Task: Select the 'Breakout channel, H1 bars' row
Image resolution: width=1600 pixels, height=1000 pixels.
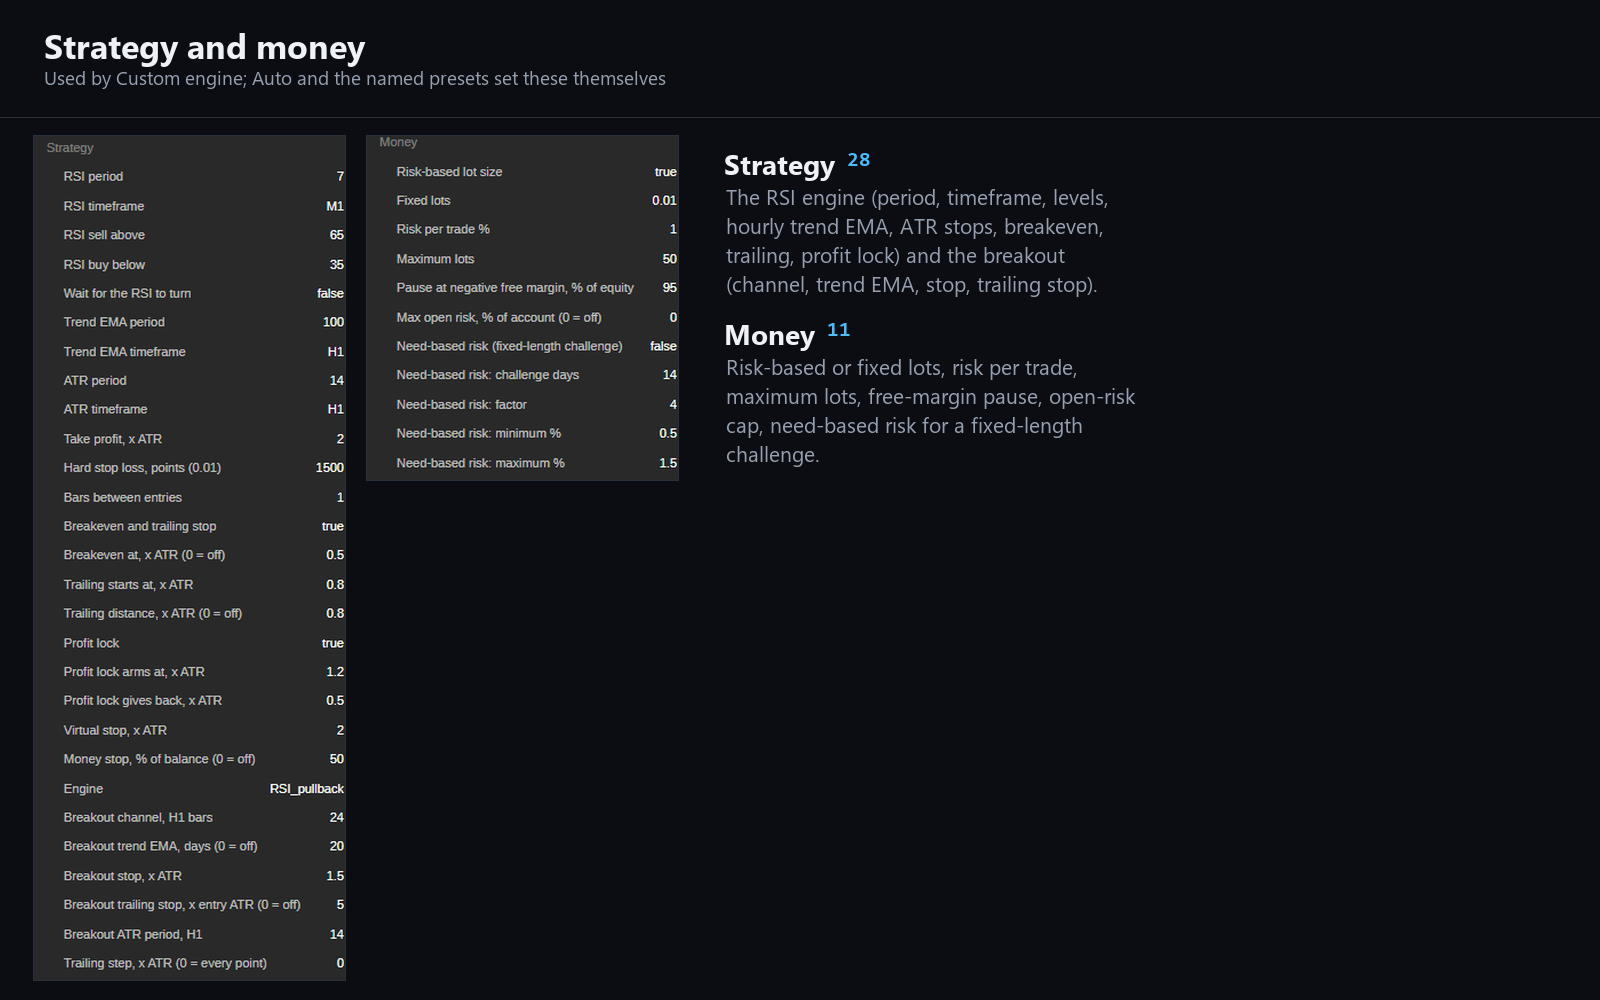Action: coord(189,818)
